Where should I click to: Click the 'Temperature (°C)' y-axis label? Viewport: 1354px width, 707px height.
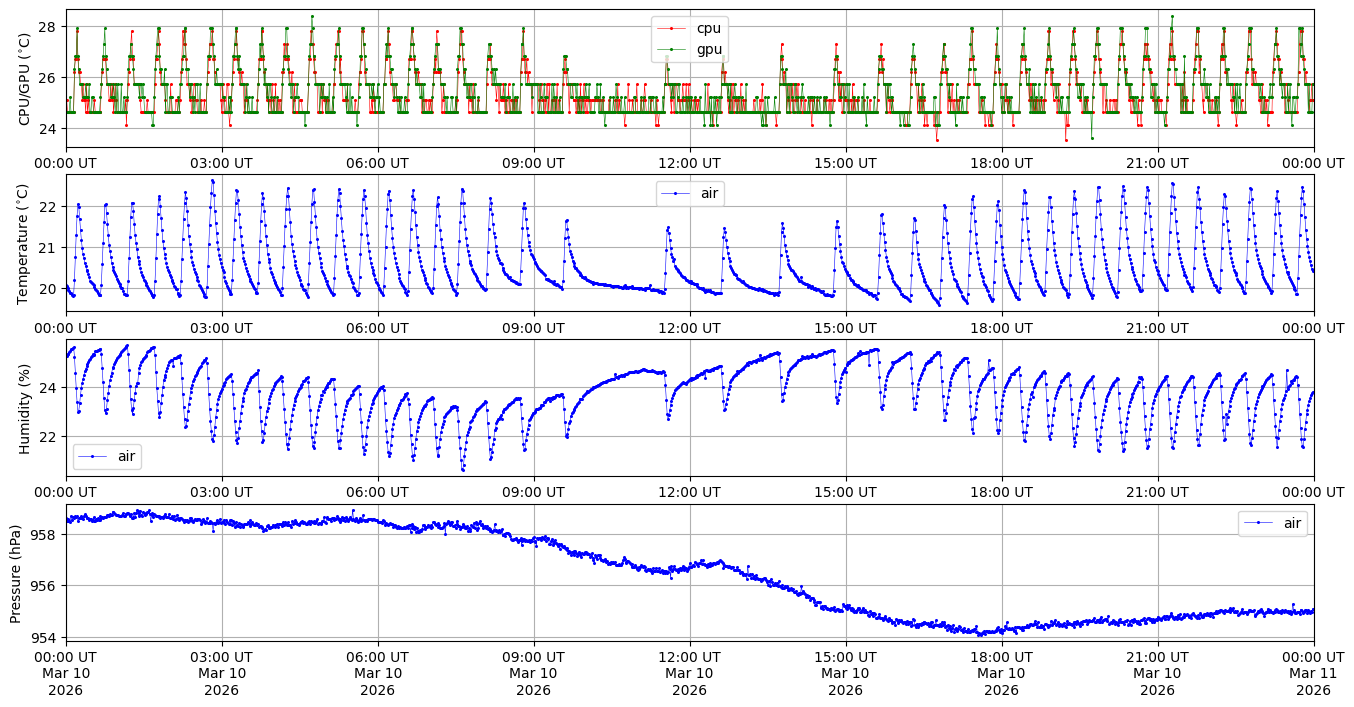(25, 243)
